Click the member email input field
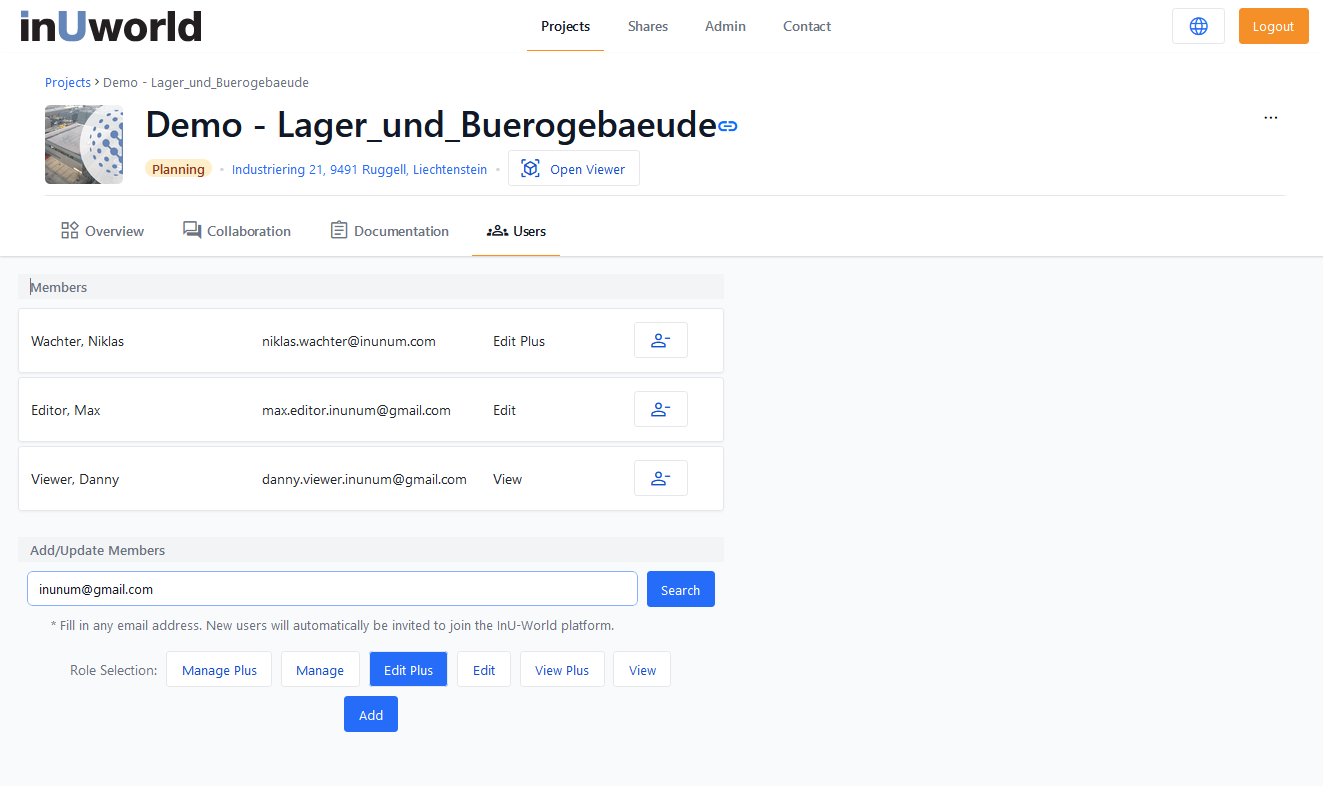 [332, 589]
